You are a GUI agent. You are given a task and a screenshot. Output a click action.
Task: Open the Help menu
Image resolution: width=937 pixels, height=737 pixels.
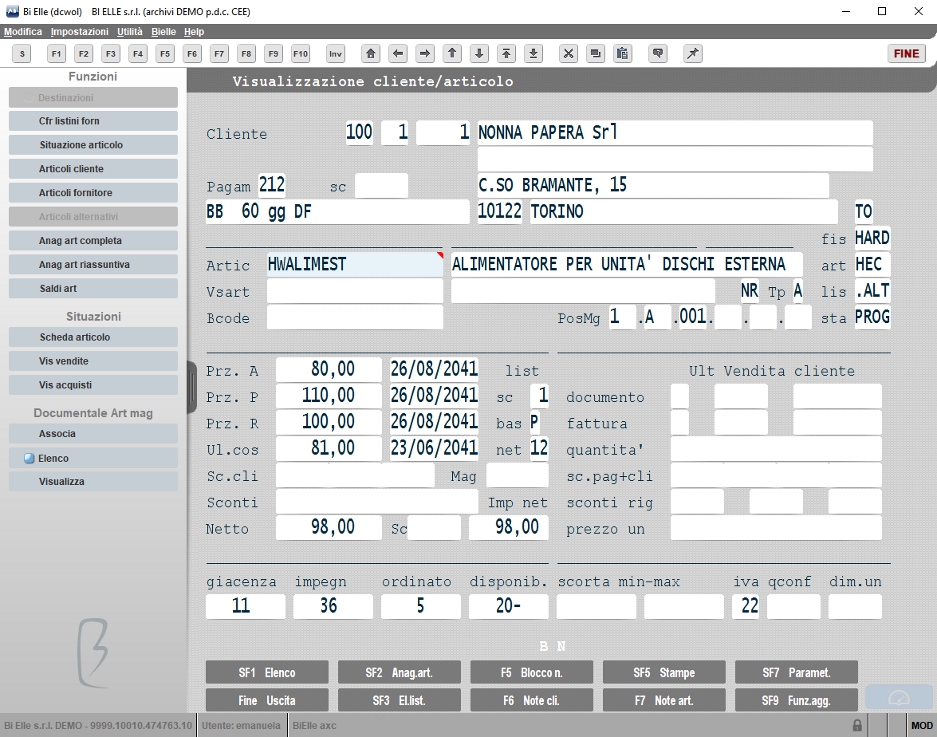[194, 32]
